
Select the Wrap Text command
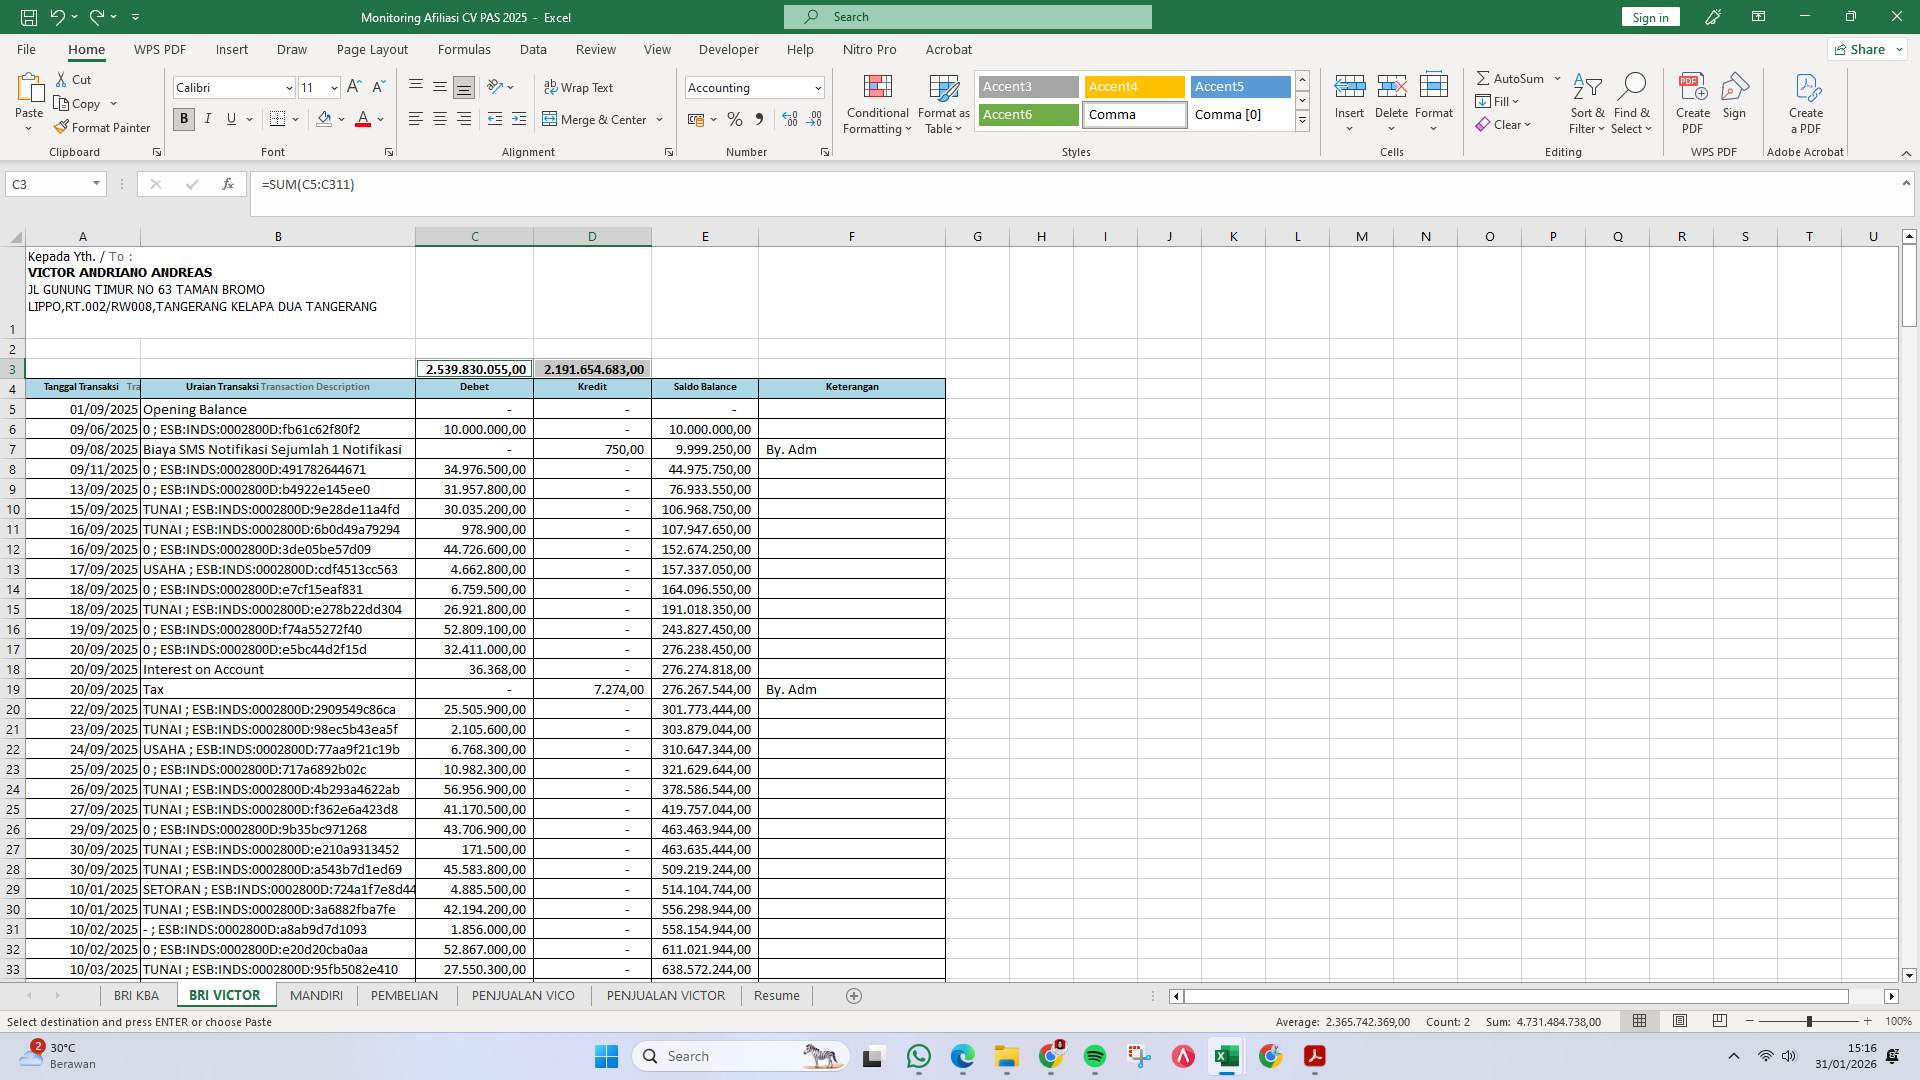[x=578, y=87]
